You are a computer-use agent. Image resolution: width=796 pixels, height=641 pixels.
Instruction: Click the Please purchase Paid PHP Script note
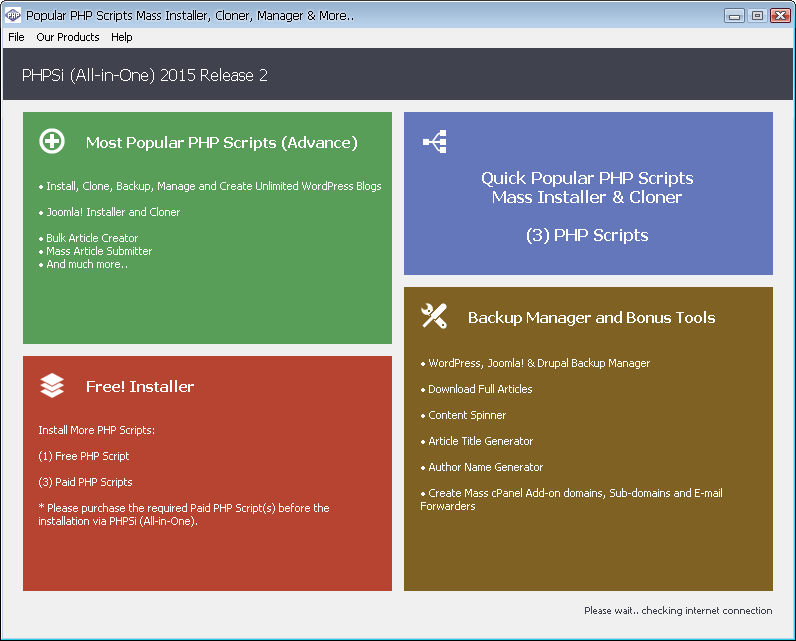(x=184, y=515)
